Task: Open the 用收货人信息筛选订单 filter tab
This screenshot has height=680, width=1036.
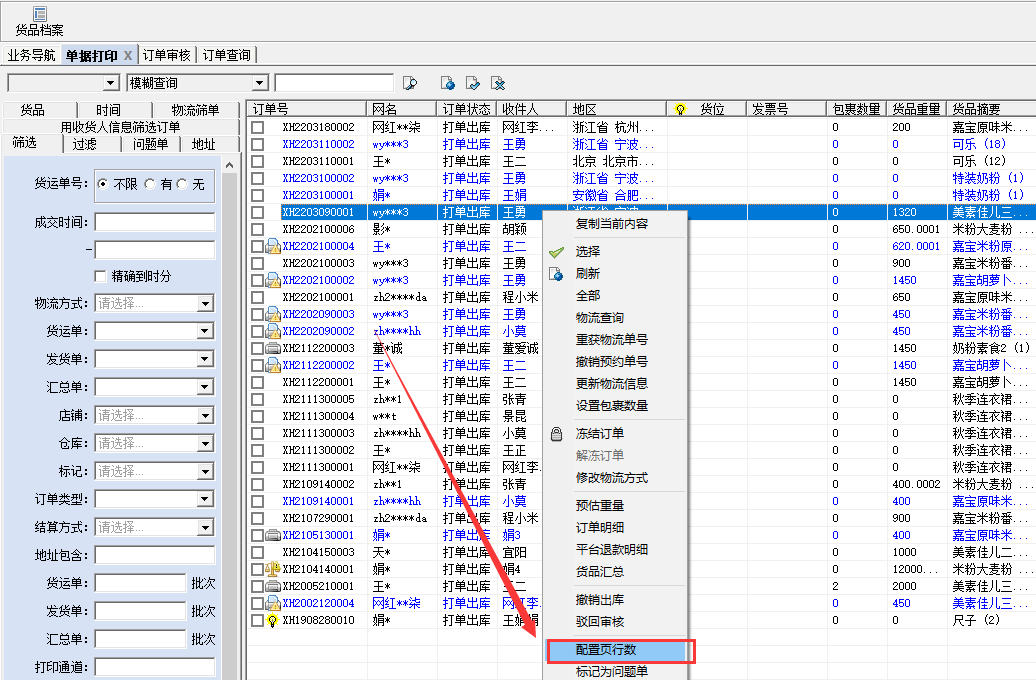Action: click(120, 127)
